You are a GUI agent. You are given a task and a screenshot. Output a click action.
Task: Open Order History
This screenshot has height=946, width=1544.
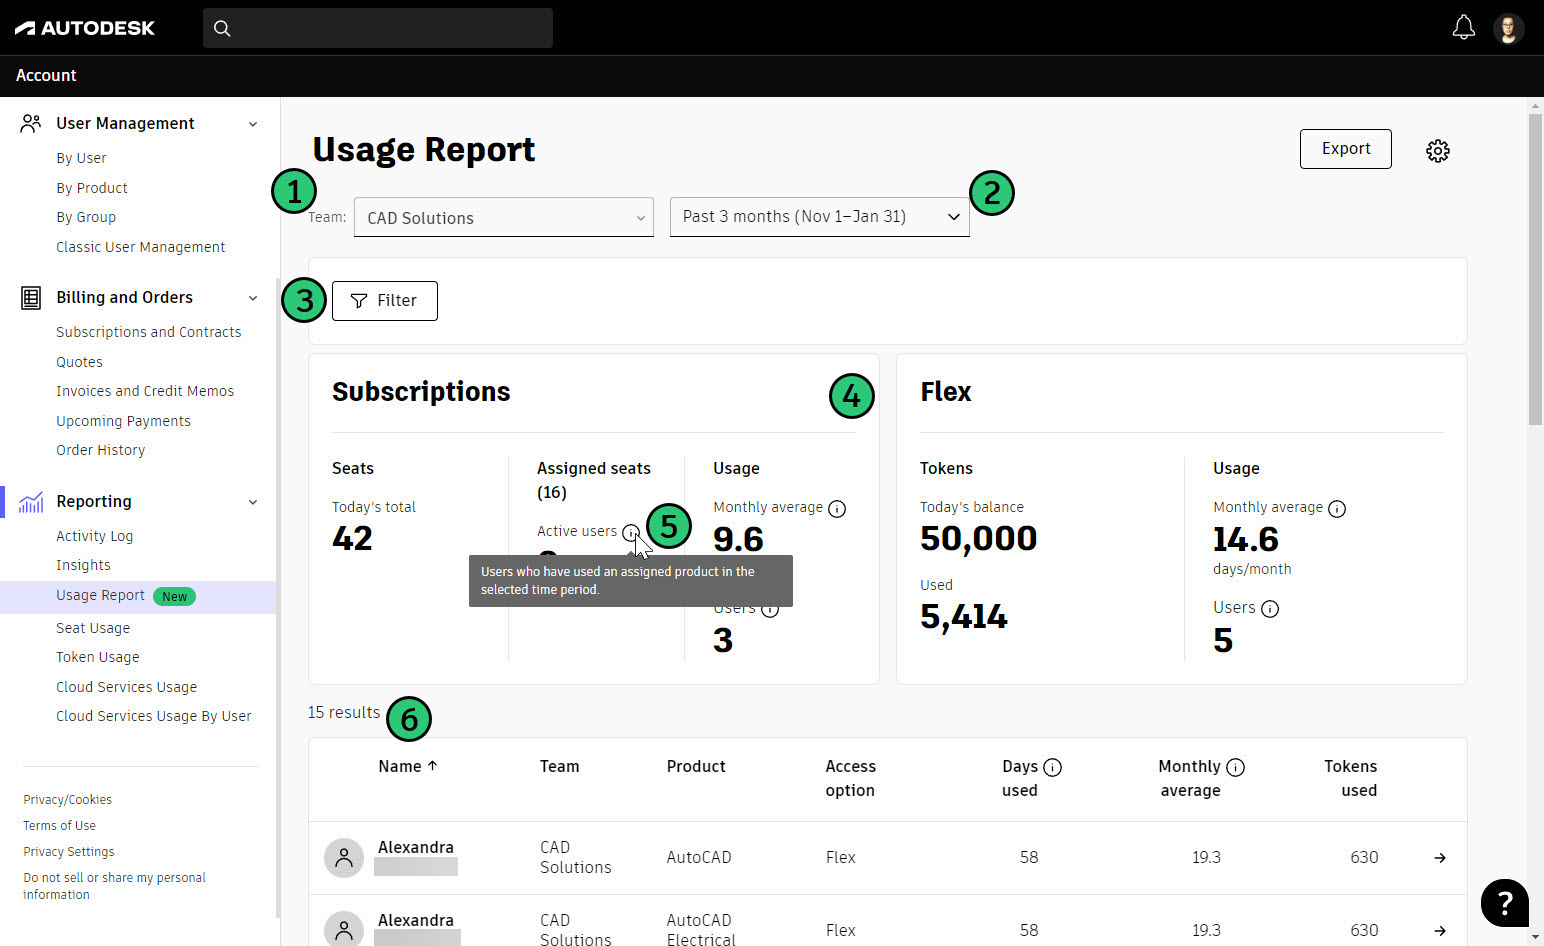[x=100, y=450]
